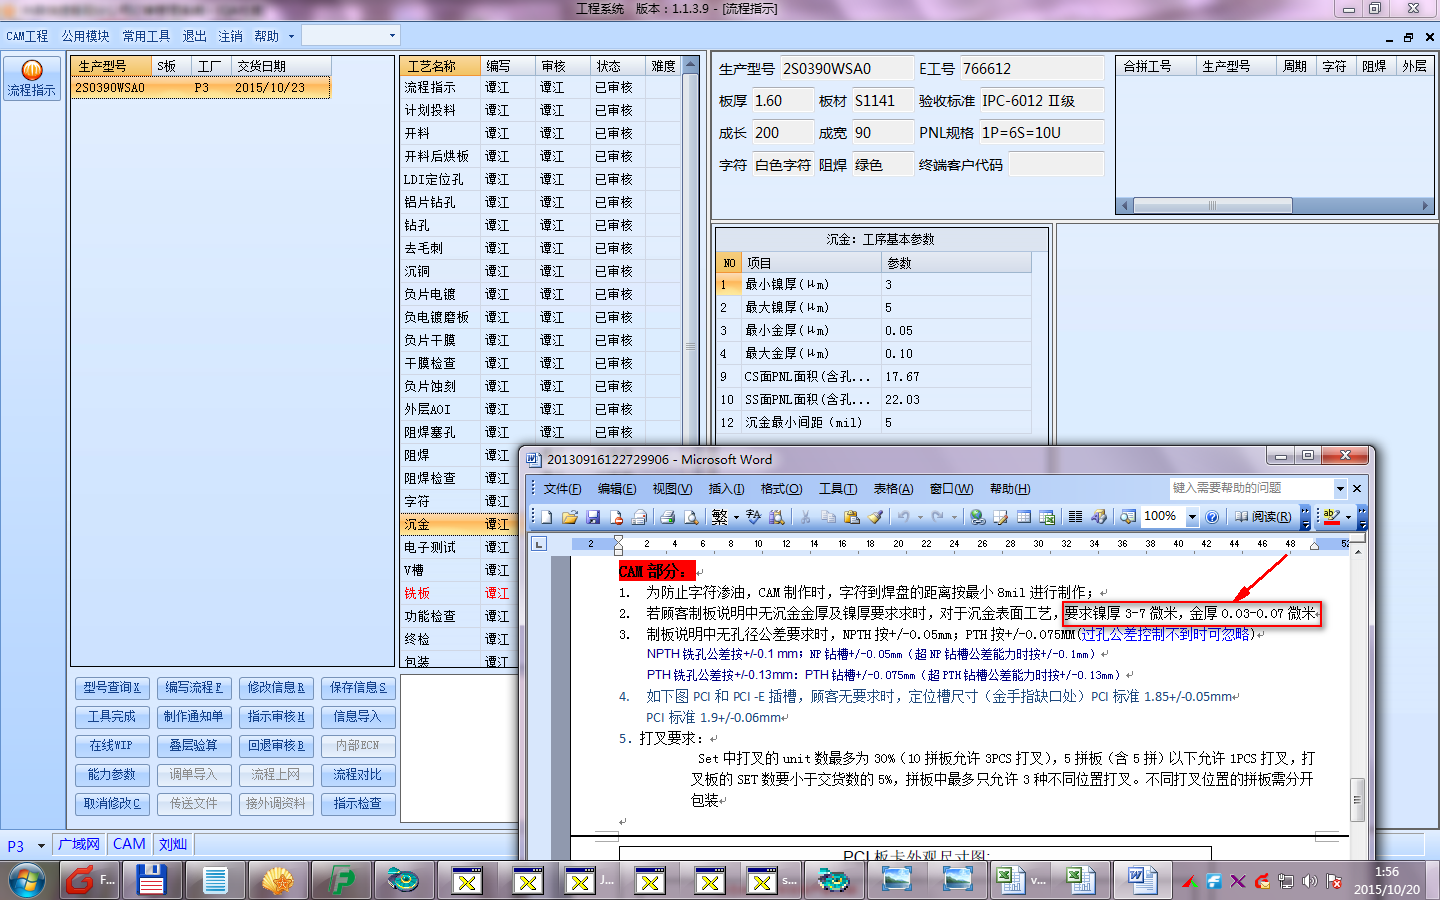Image resolution: width=1440 pixels, height=900 pixels.
Task: Click the 制作通知单 button
Action: [x=194, y=717]
